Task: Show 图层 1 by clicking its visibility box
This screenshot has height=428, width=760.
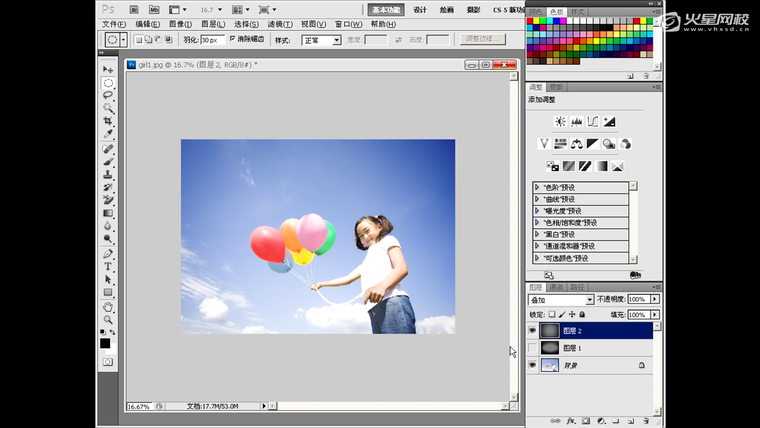Action: coord(532,348)
